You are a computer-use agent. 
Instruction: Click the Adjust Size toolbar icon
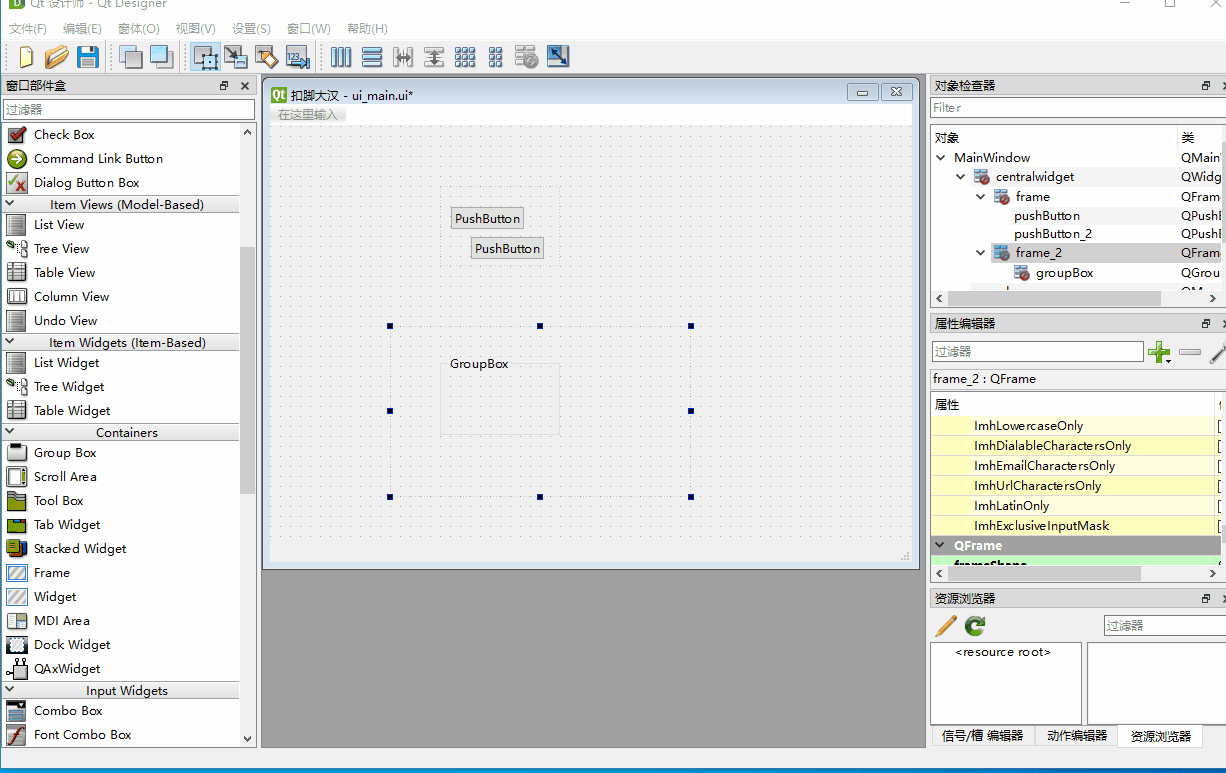pyautogui.click(x=558, y=57)
